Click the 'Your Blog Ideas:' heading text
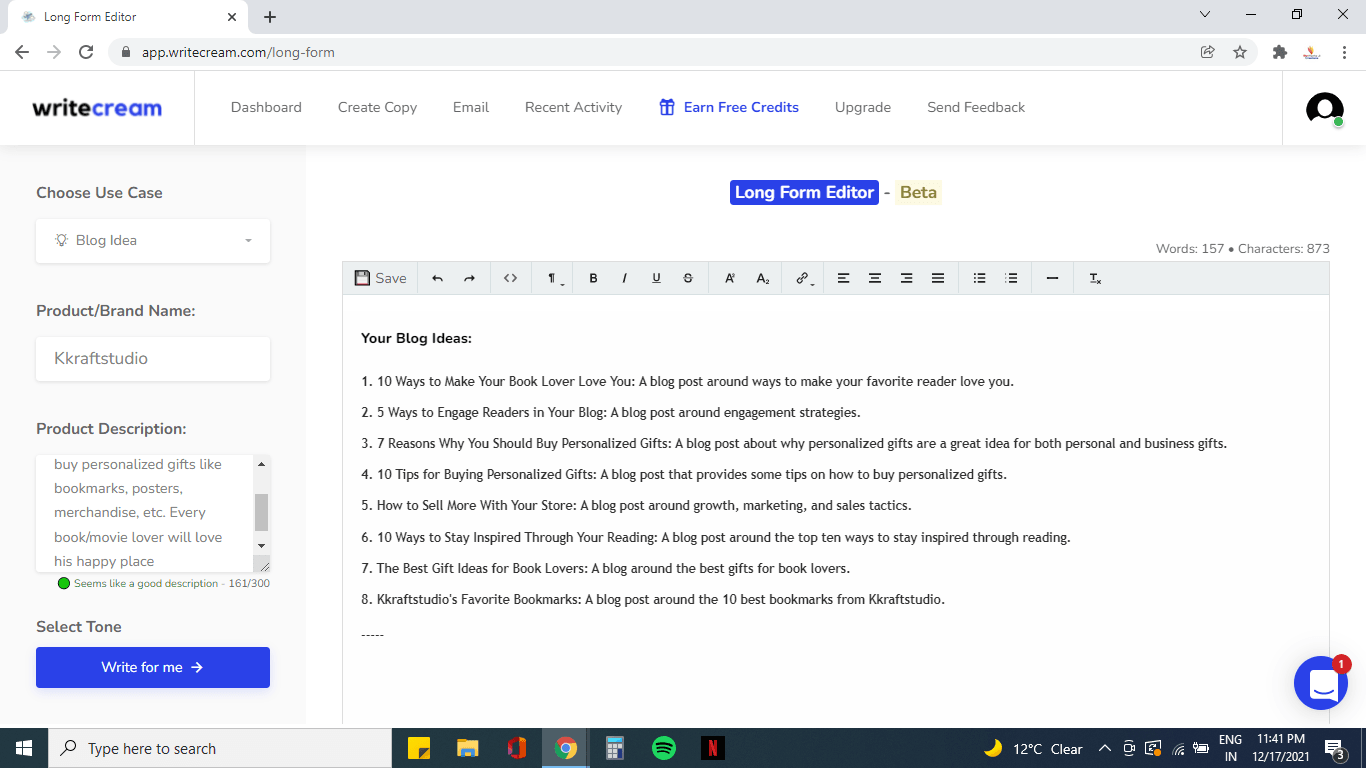The width and height of the screenshot is (1366, 768). (x=416, y=338)
